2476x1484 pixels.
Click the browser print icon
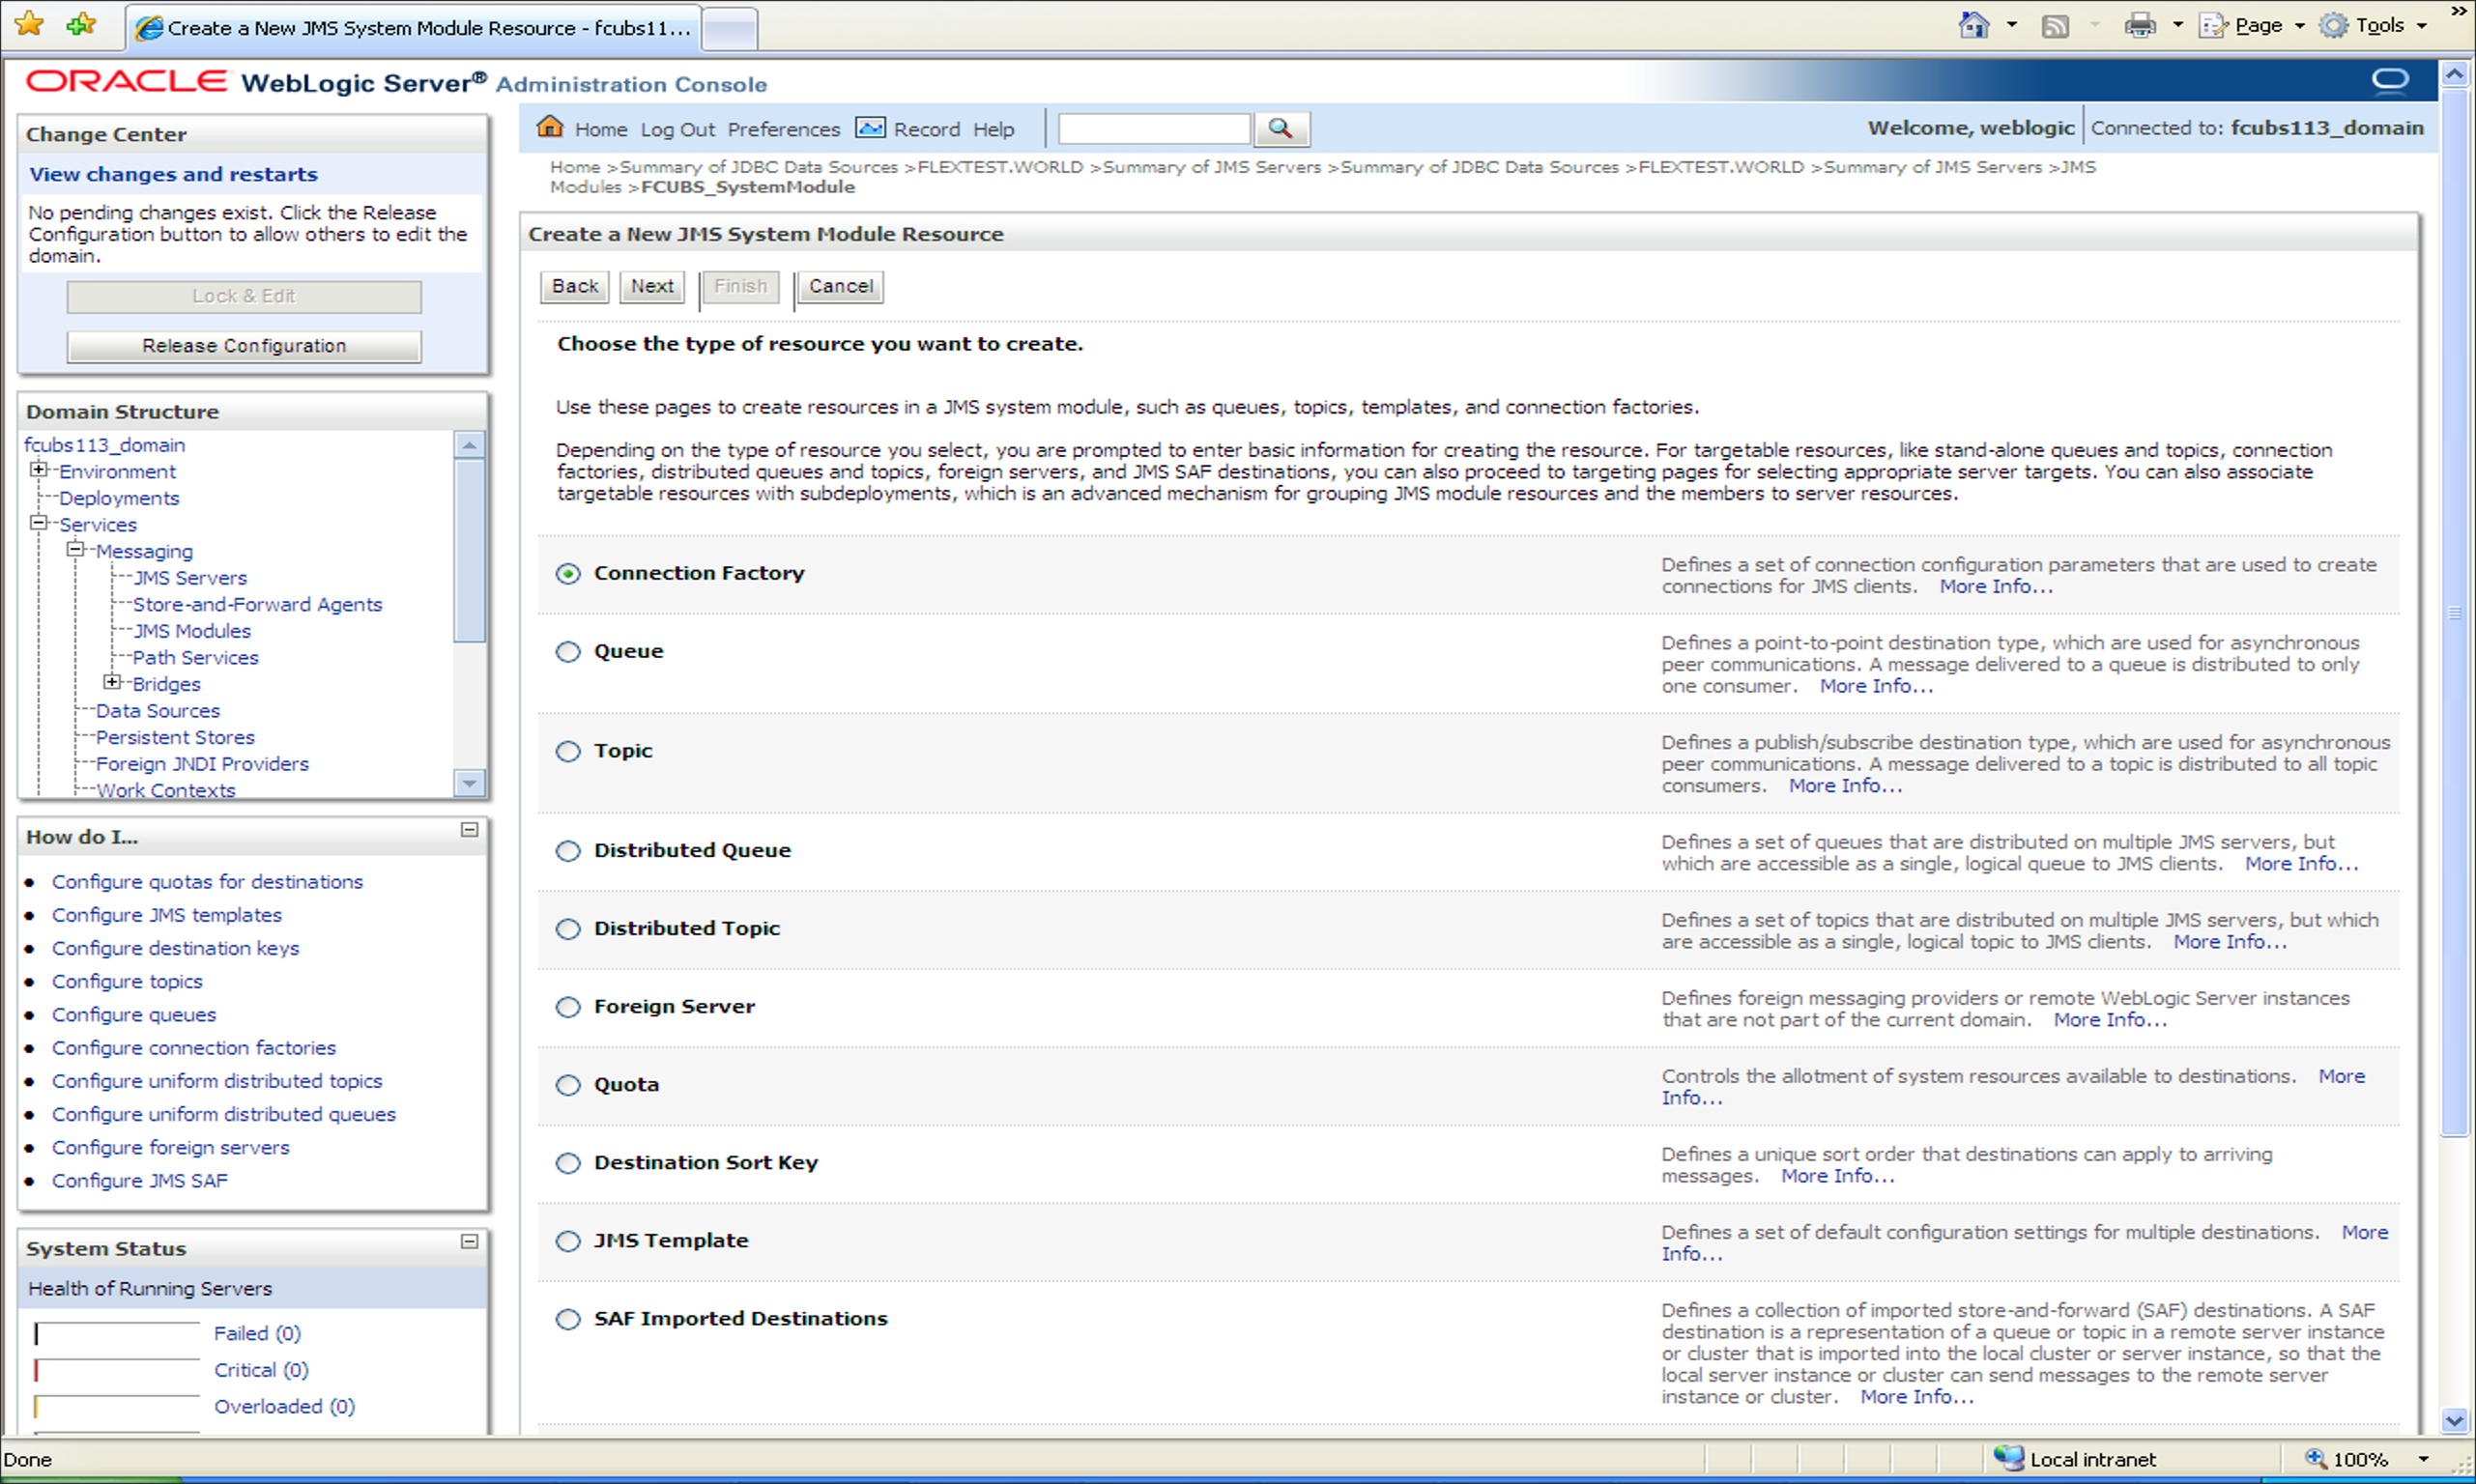point(2139,25)
